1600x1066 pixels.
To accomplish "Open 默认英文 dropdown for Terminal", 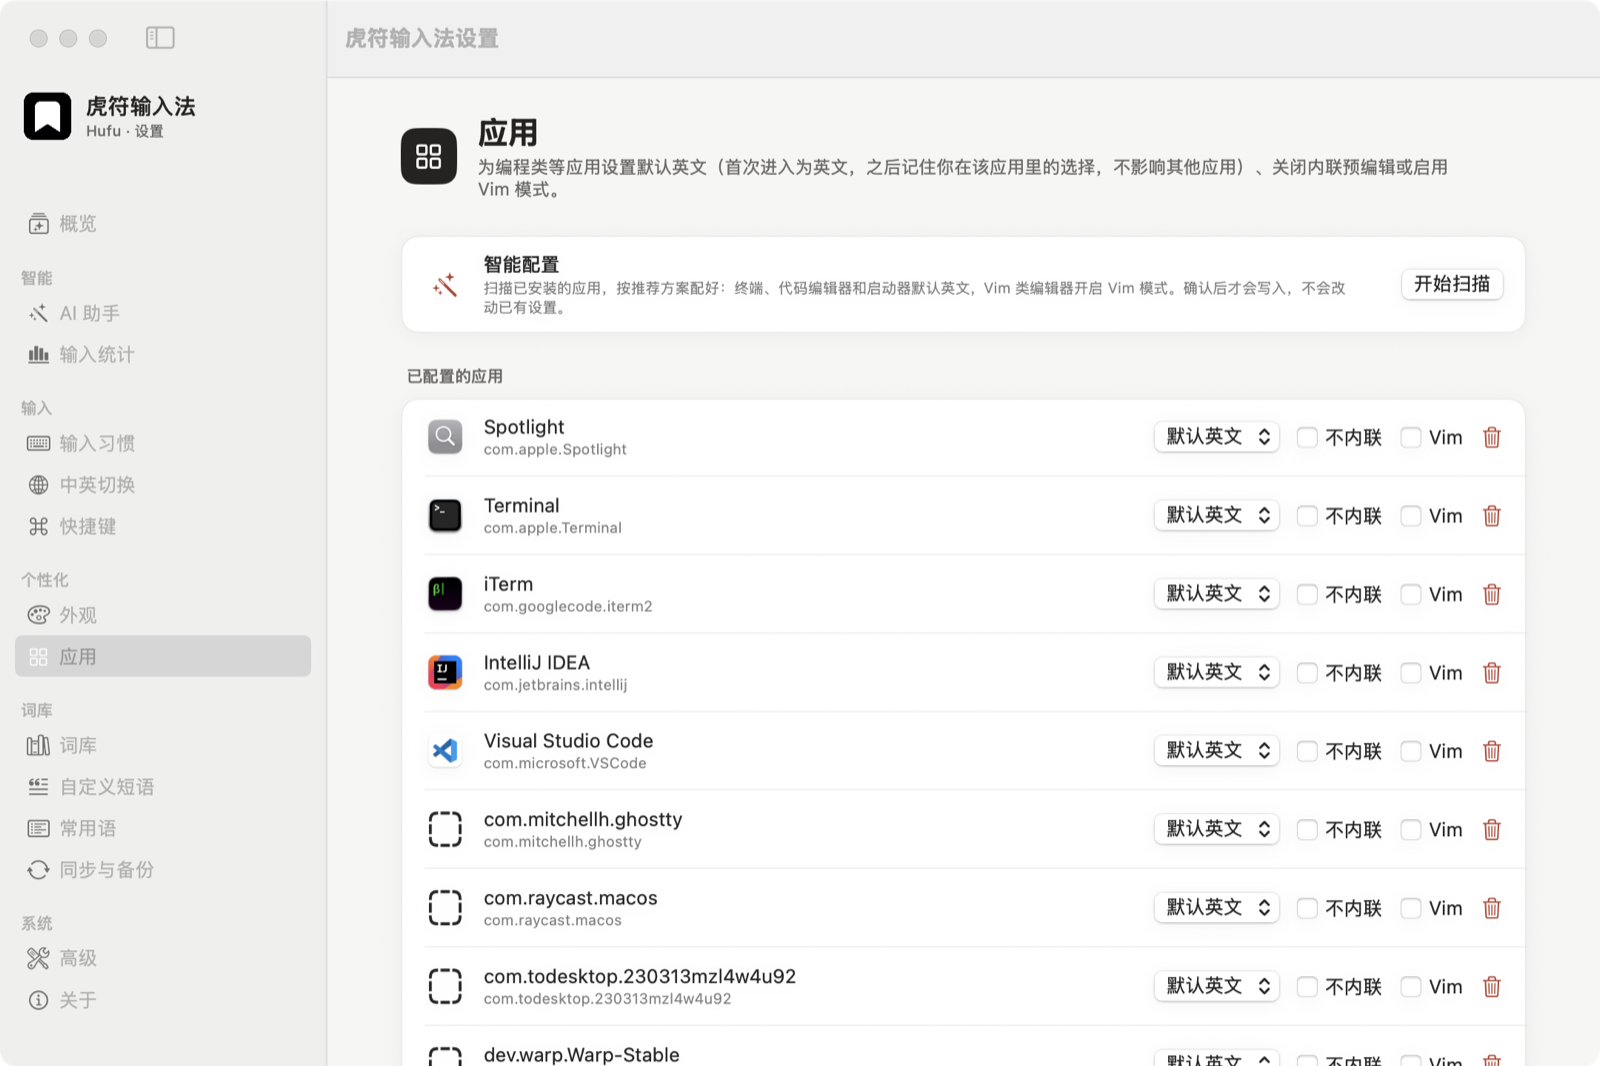I will [1217, 515].
